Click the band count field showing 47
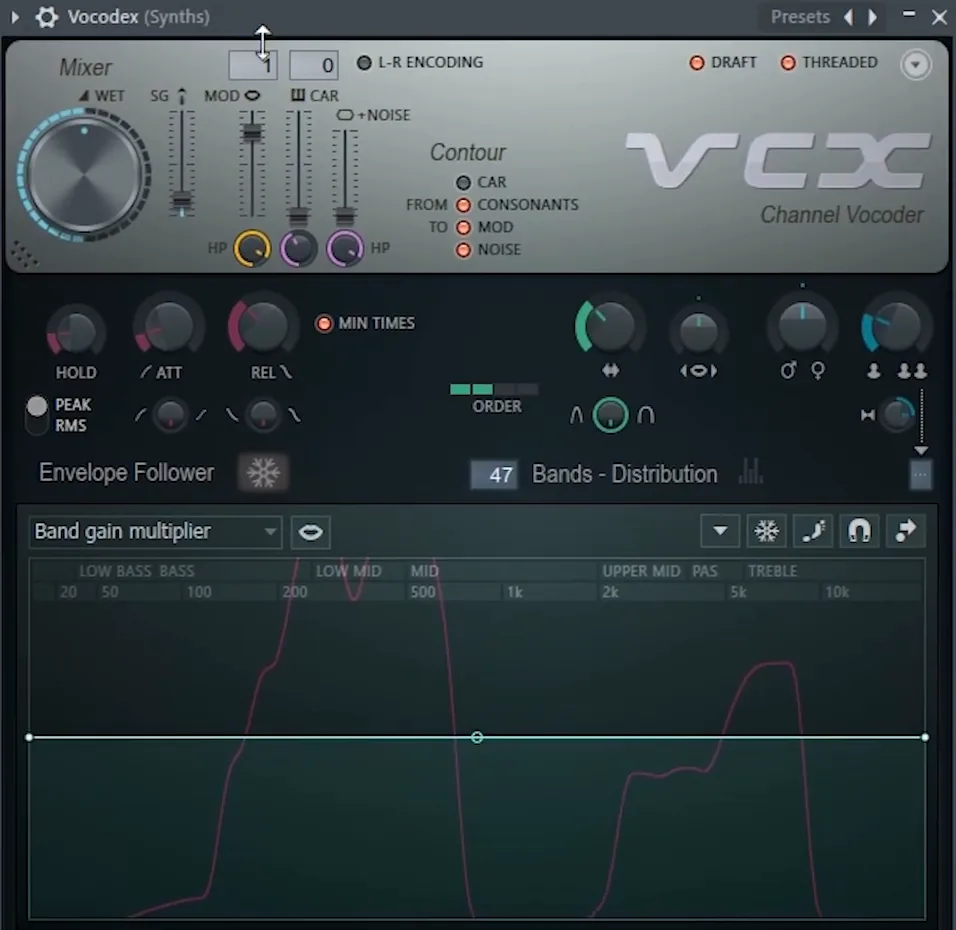This screenshot has width=956, height=930. point(494,474)
